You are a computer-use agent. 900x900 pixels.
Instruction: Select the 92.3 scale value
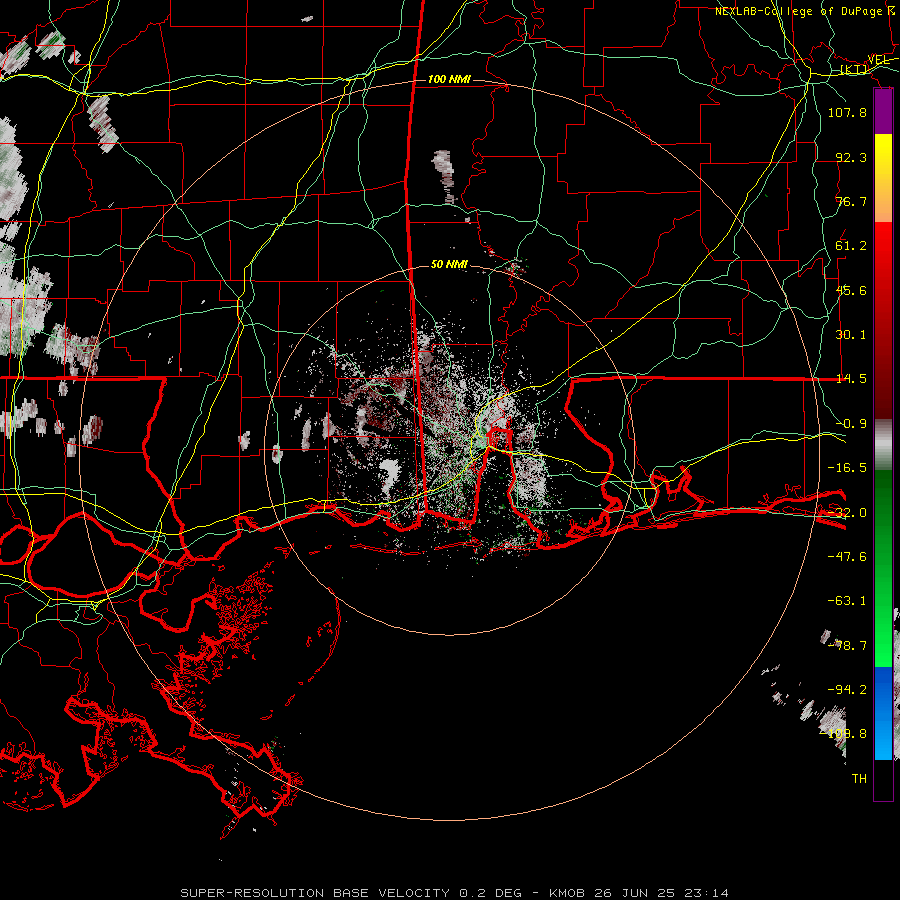click(851, 157)
